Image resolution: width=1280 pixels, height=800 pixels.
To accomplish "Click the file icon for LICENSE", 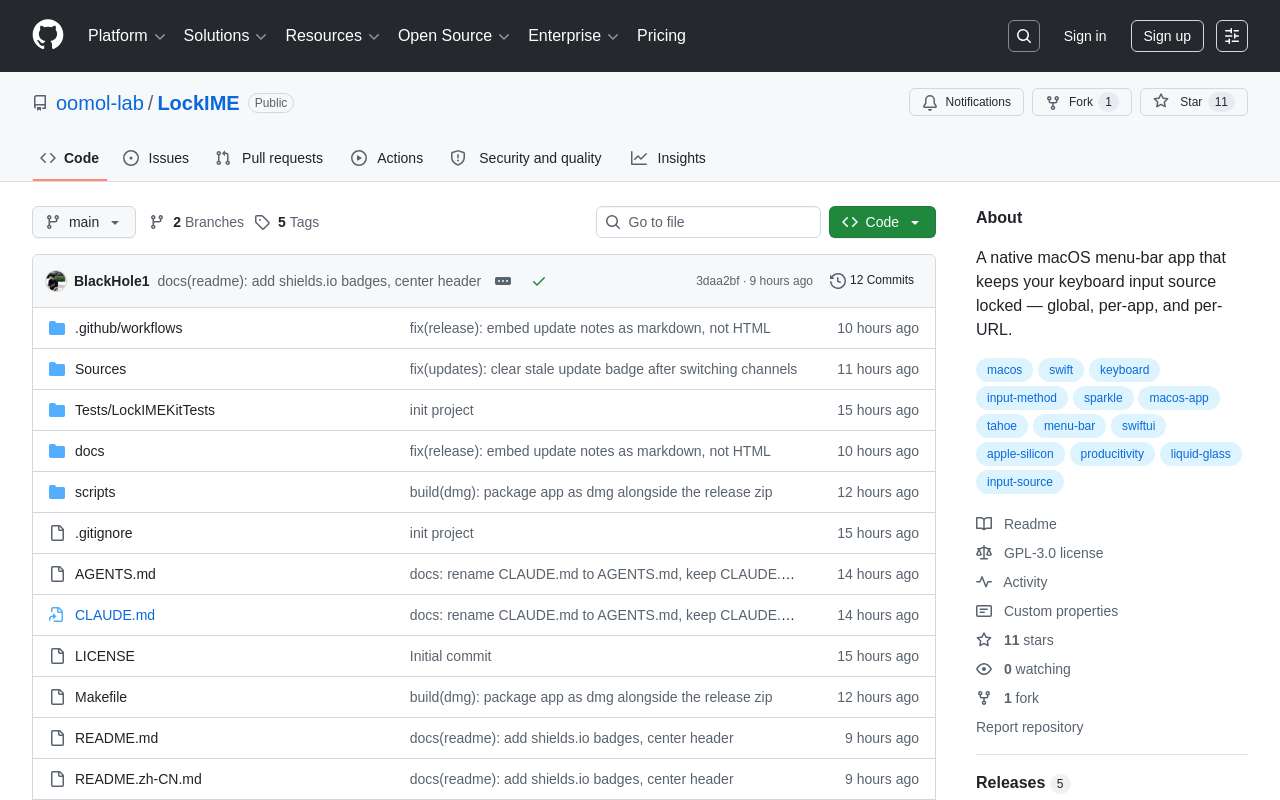I will (x=57, y=656).
